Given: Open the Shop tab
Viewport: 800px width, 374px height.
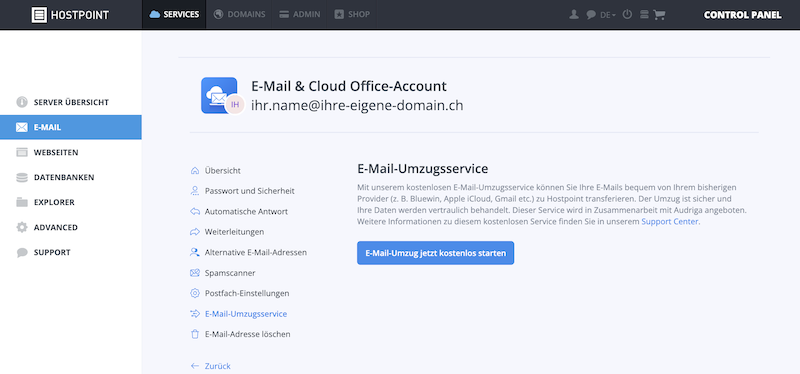Looking at the screenshot, I should pyautogui.click(x=352, y=14).
